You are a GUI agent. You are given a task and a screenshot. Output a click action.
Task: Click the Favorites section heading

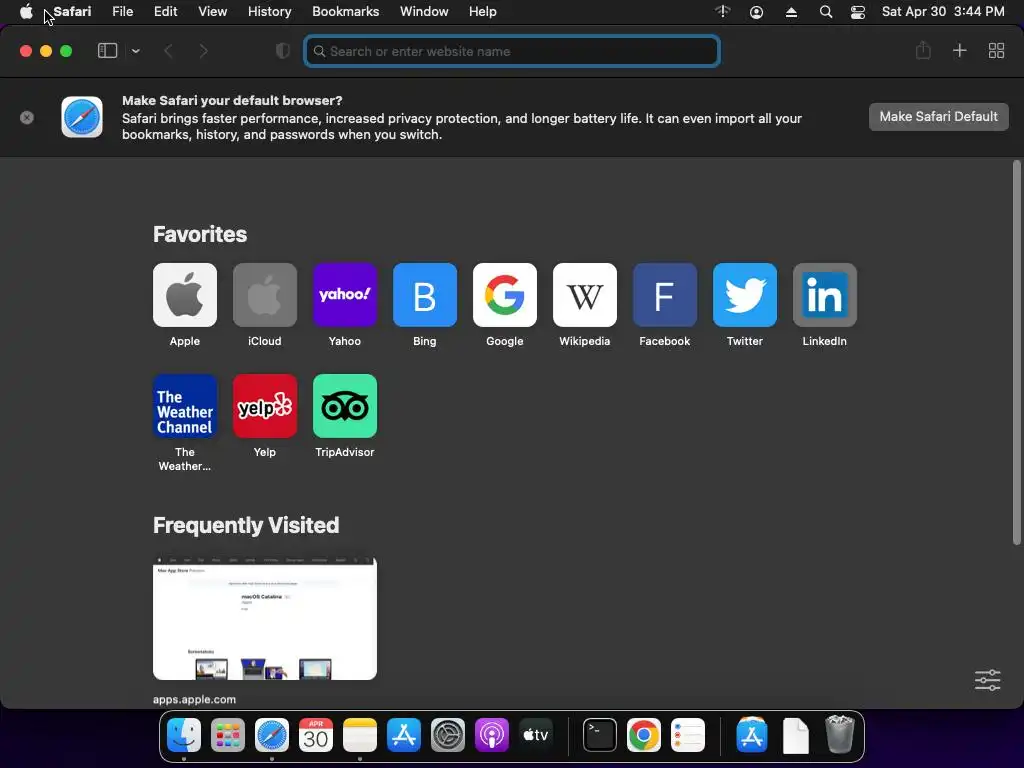click(x=200, y=234)
